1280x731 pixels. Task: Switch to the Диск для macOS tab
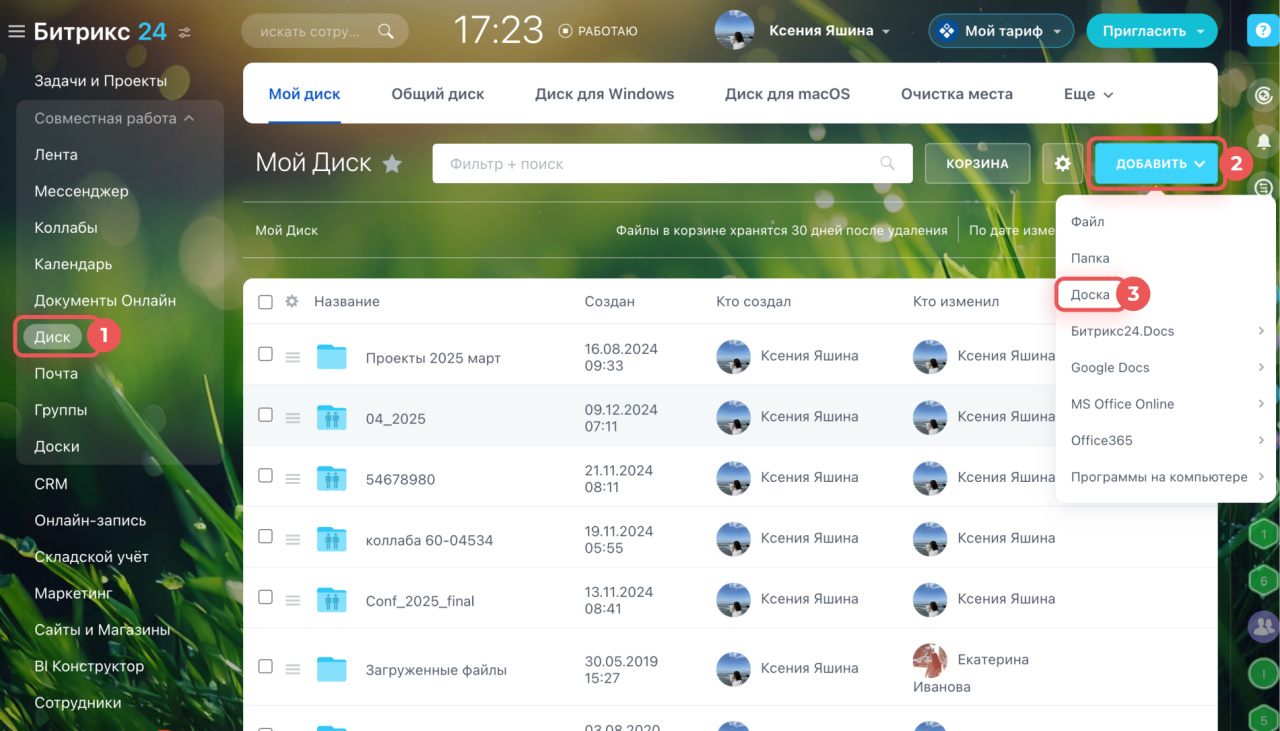[x=787, y=94]
